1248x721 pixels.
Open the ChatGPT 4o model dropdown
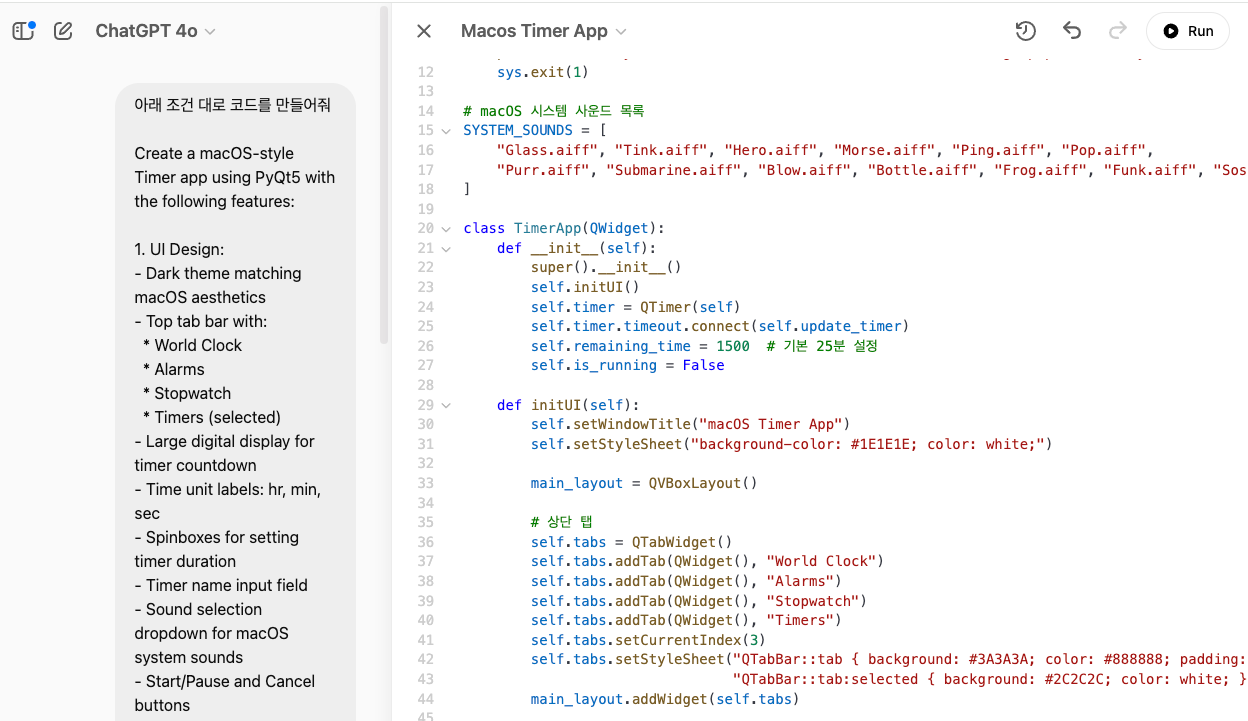(x=155, y=31)
